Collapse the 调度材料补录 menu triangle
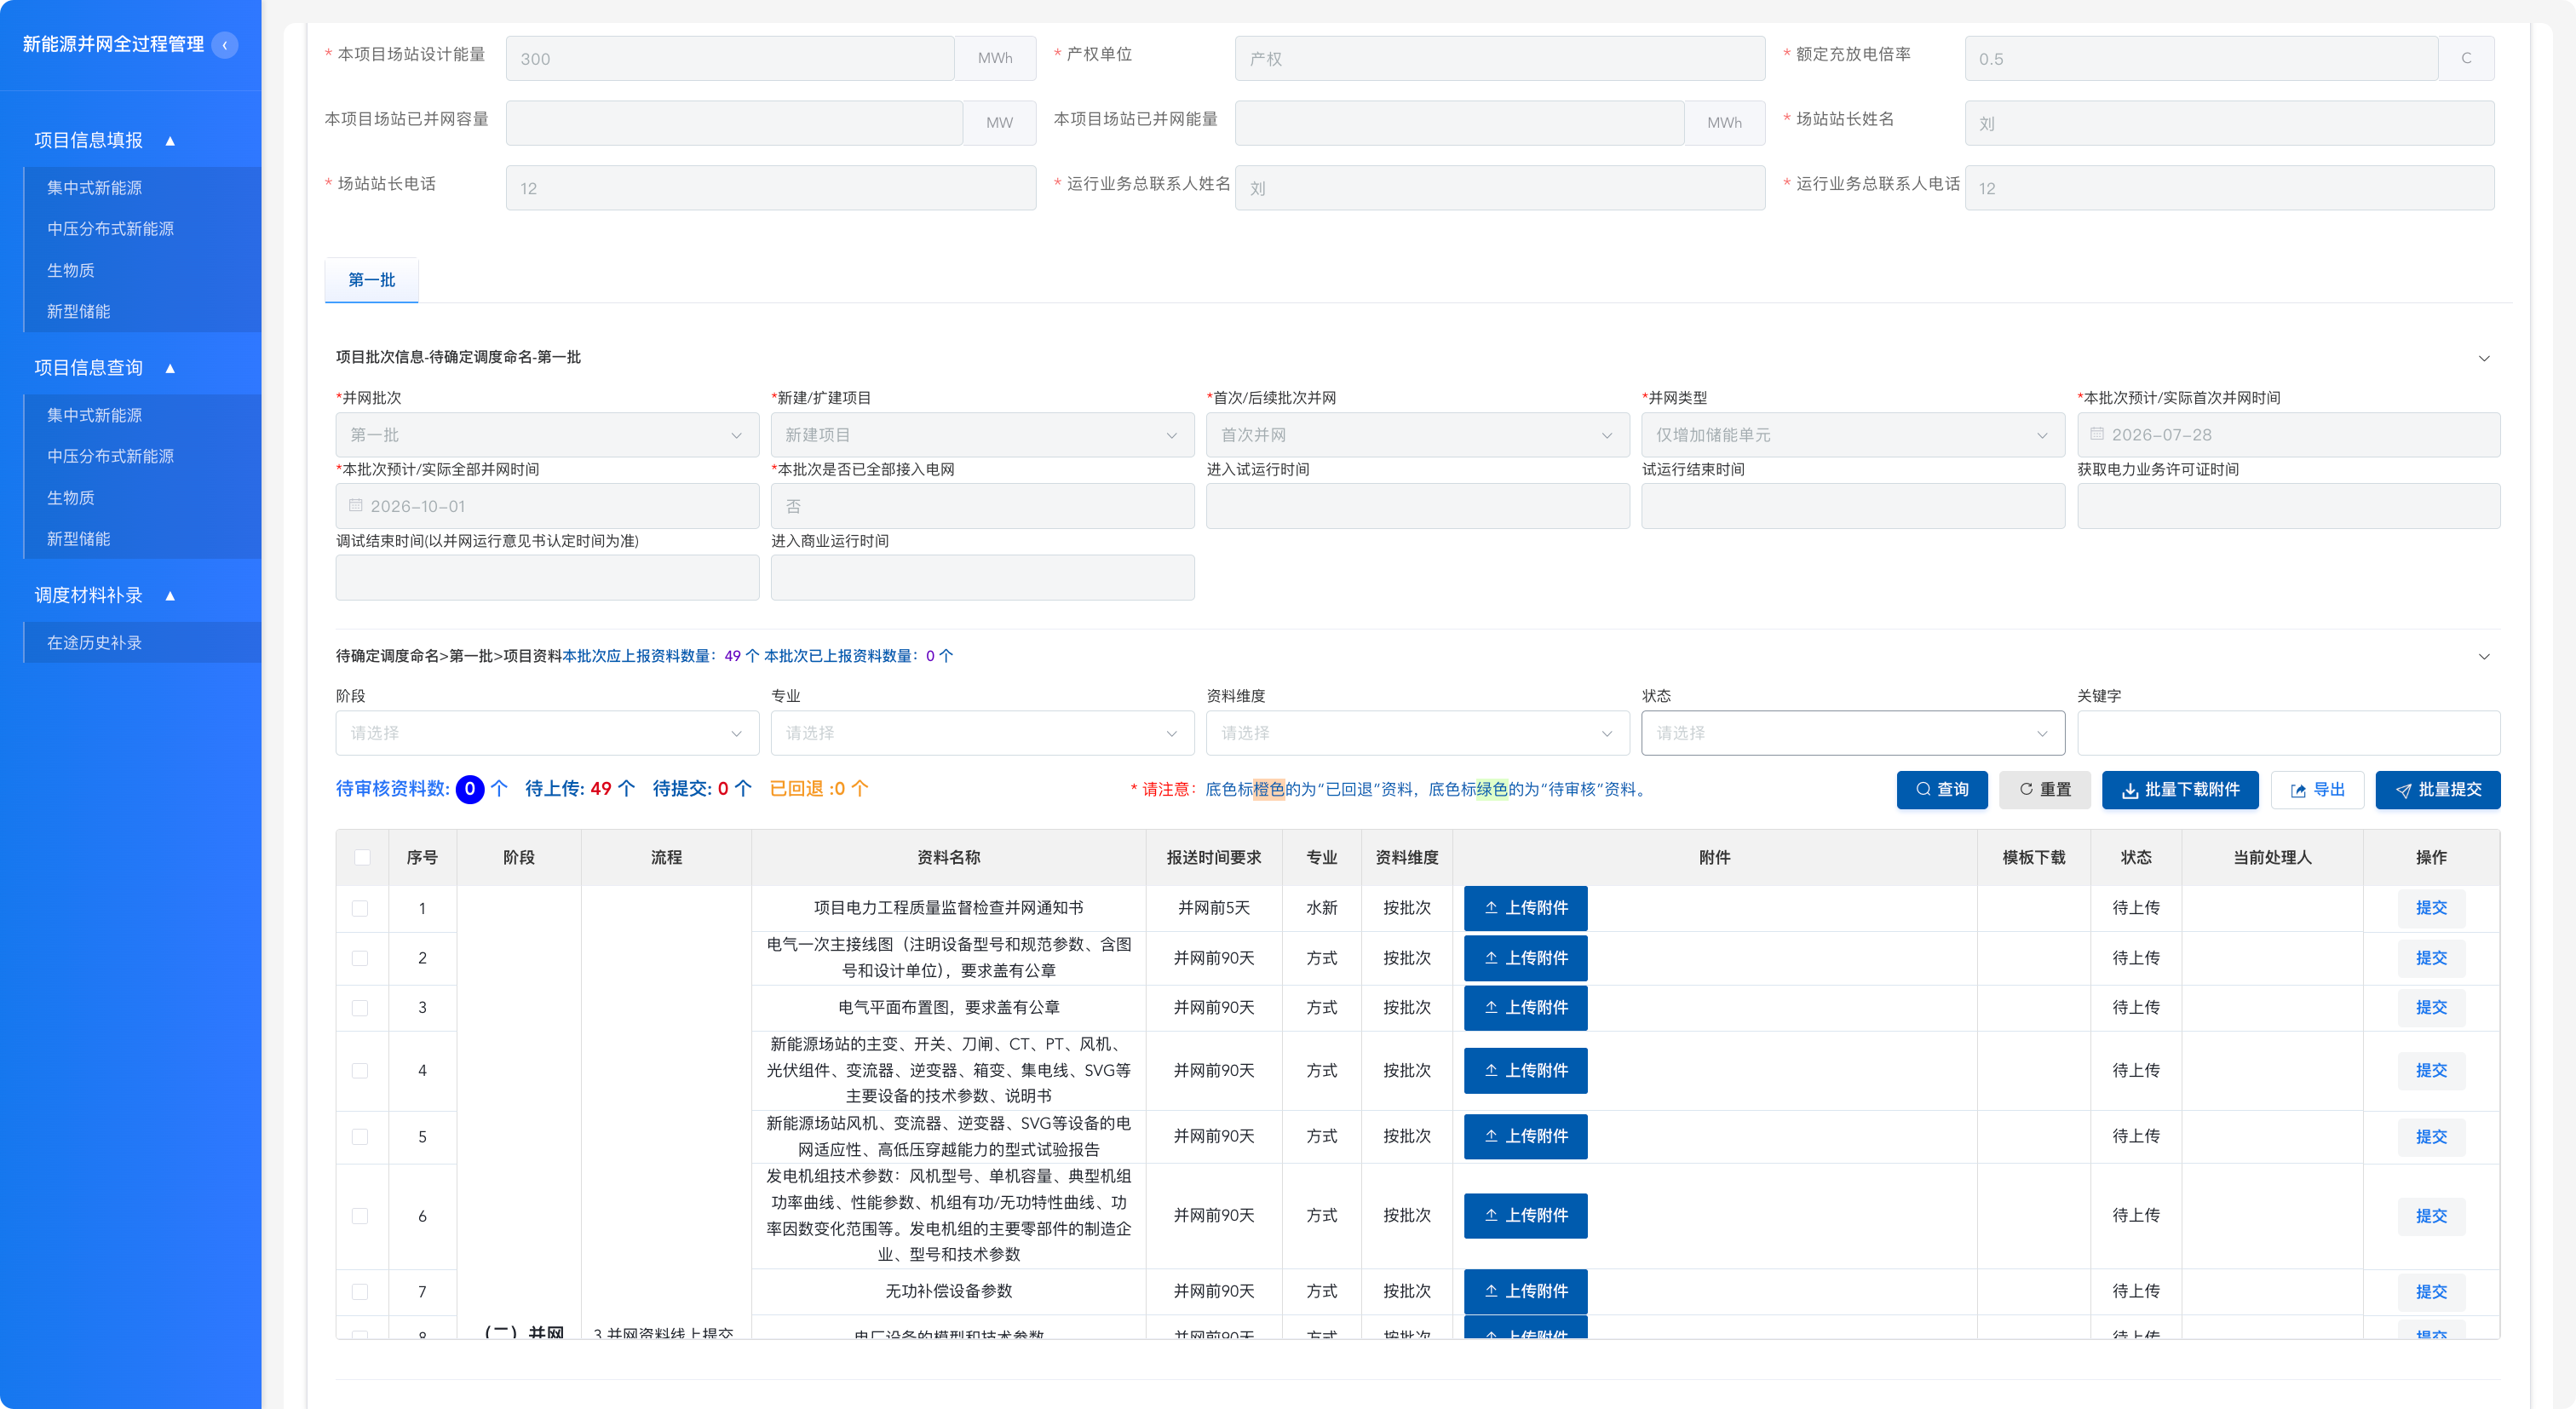Viewport: 2576px width, 1409px height. click(x=170, y=596)
